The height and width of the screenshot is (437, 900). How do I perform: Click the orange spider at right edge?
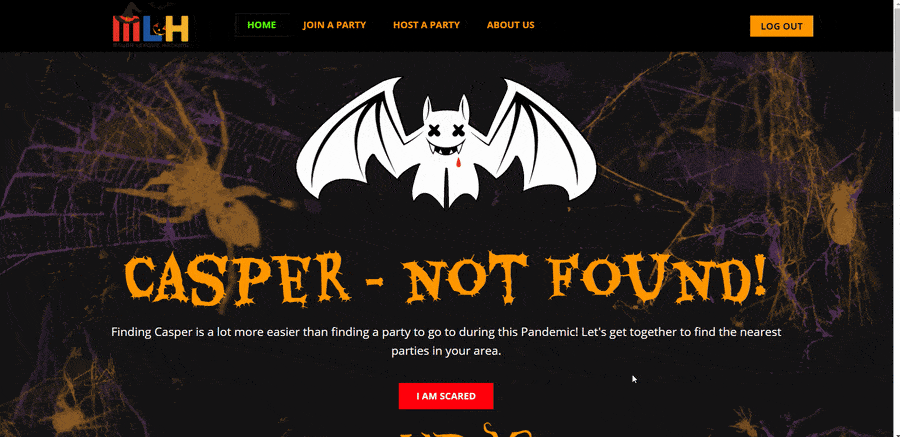(x=842, y=212)
